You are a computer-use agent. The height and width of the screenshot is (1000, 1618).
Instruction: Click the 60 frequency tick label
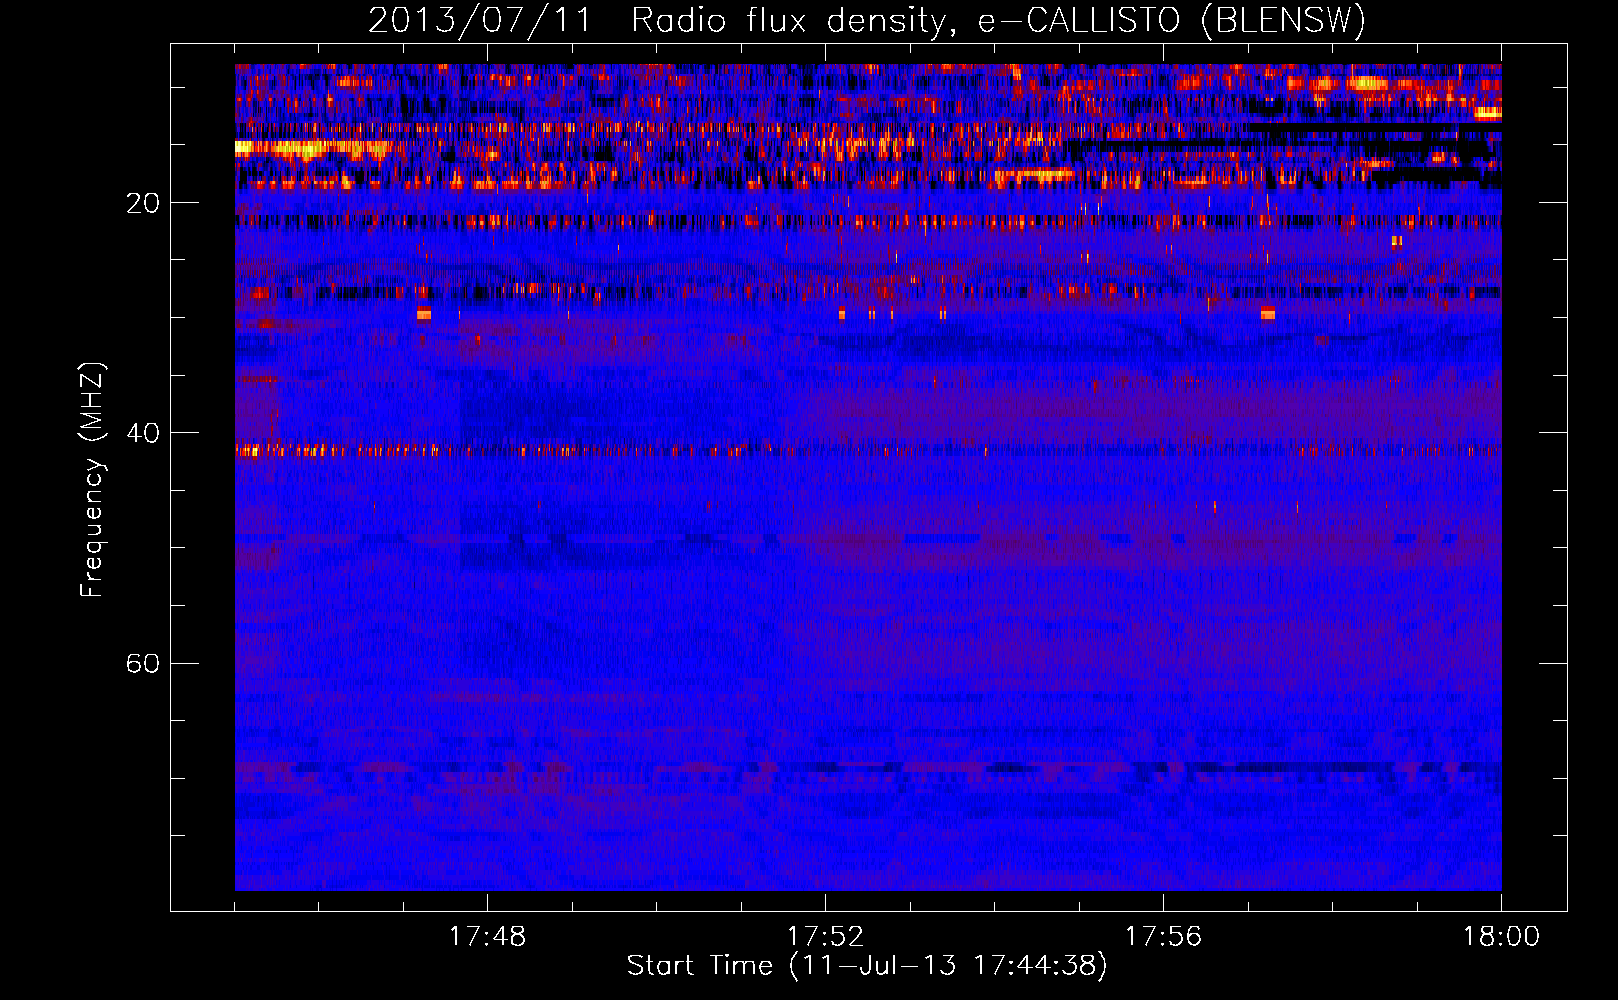click(x=143, y=663)
